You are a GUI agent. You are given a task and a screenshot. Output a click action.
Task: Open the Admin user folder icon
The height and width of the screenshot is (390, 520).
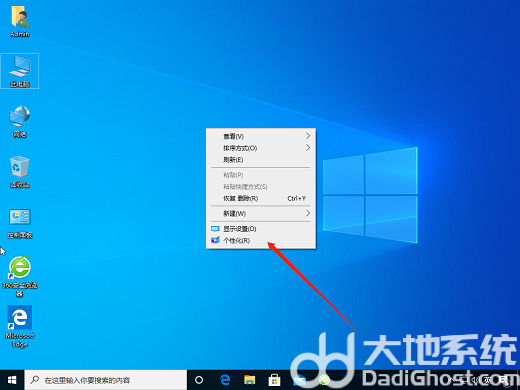tap(20, 21)
